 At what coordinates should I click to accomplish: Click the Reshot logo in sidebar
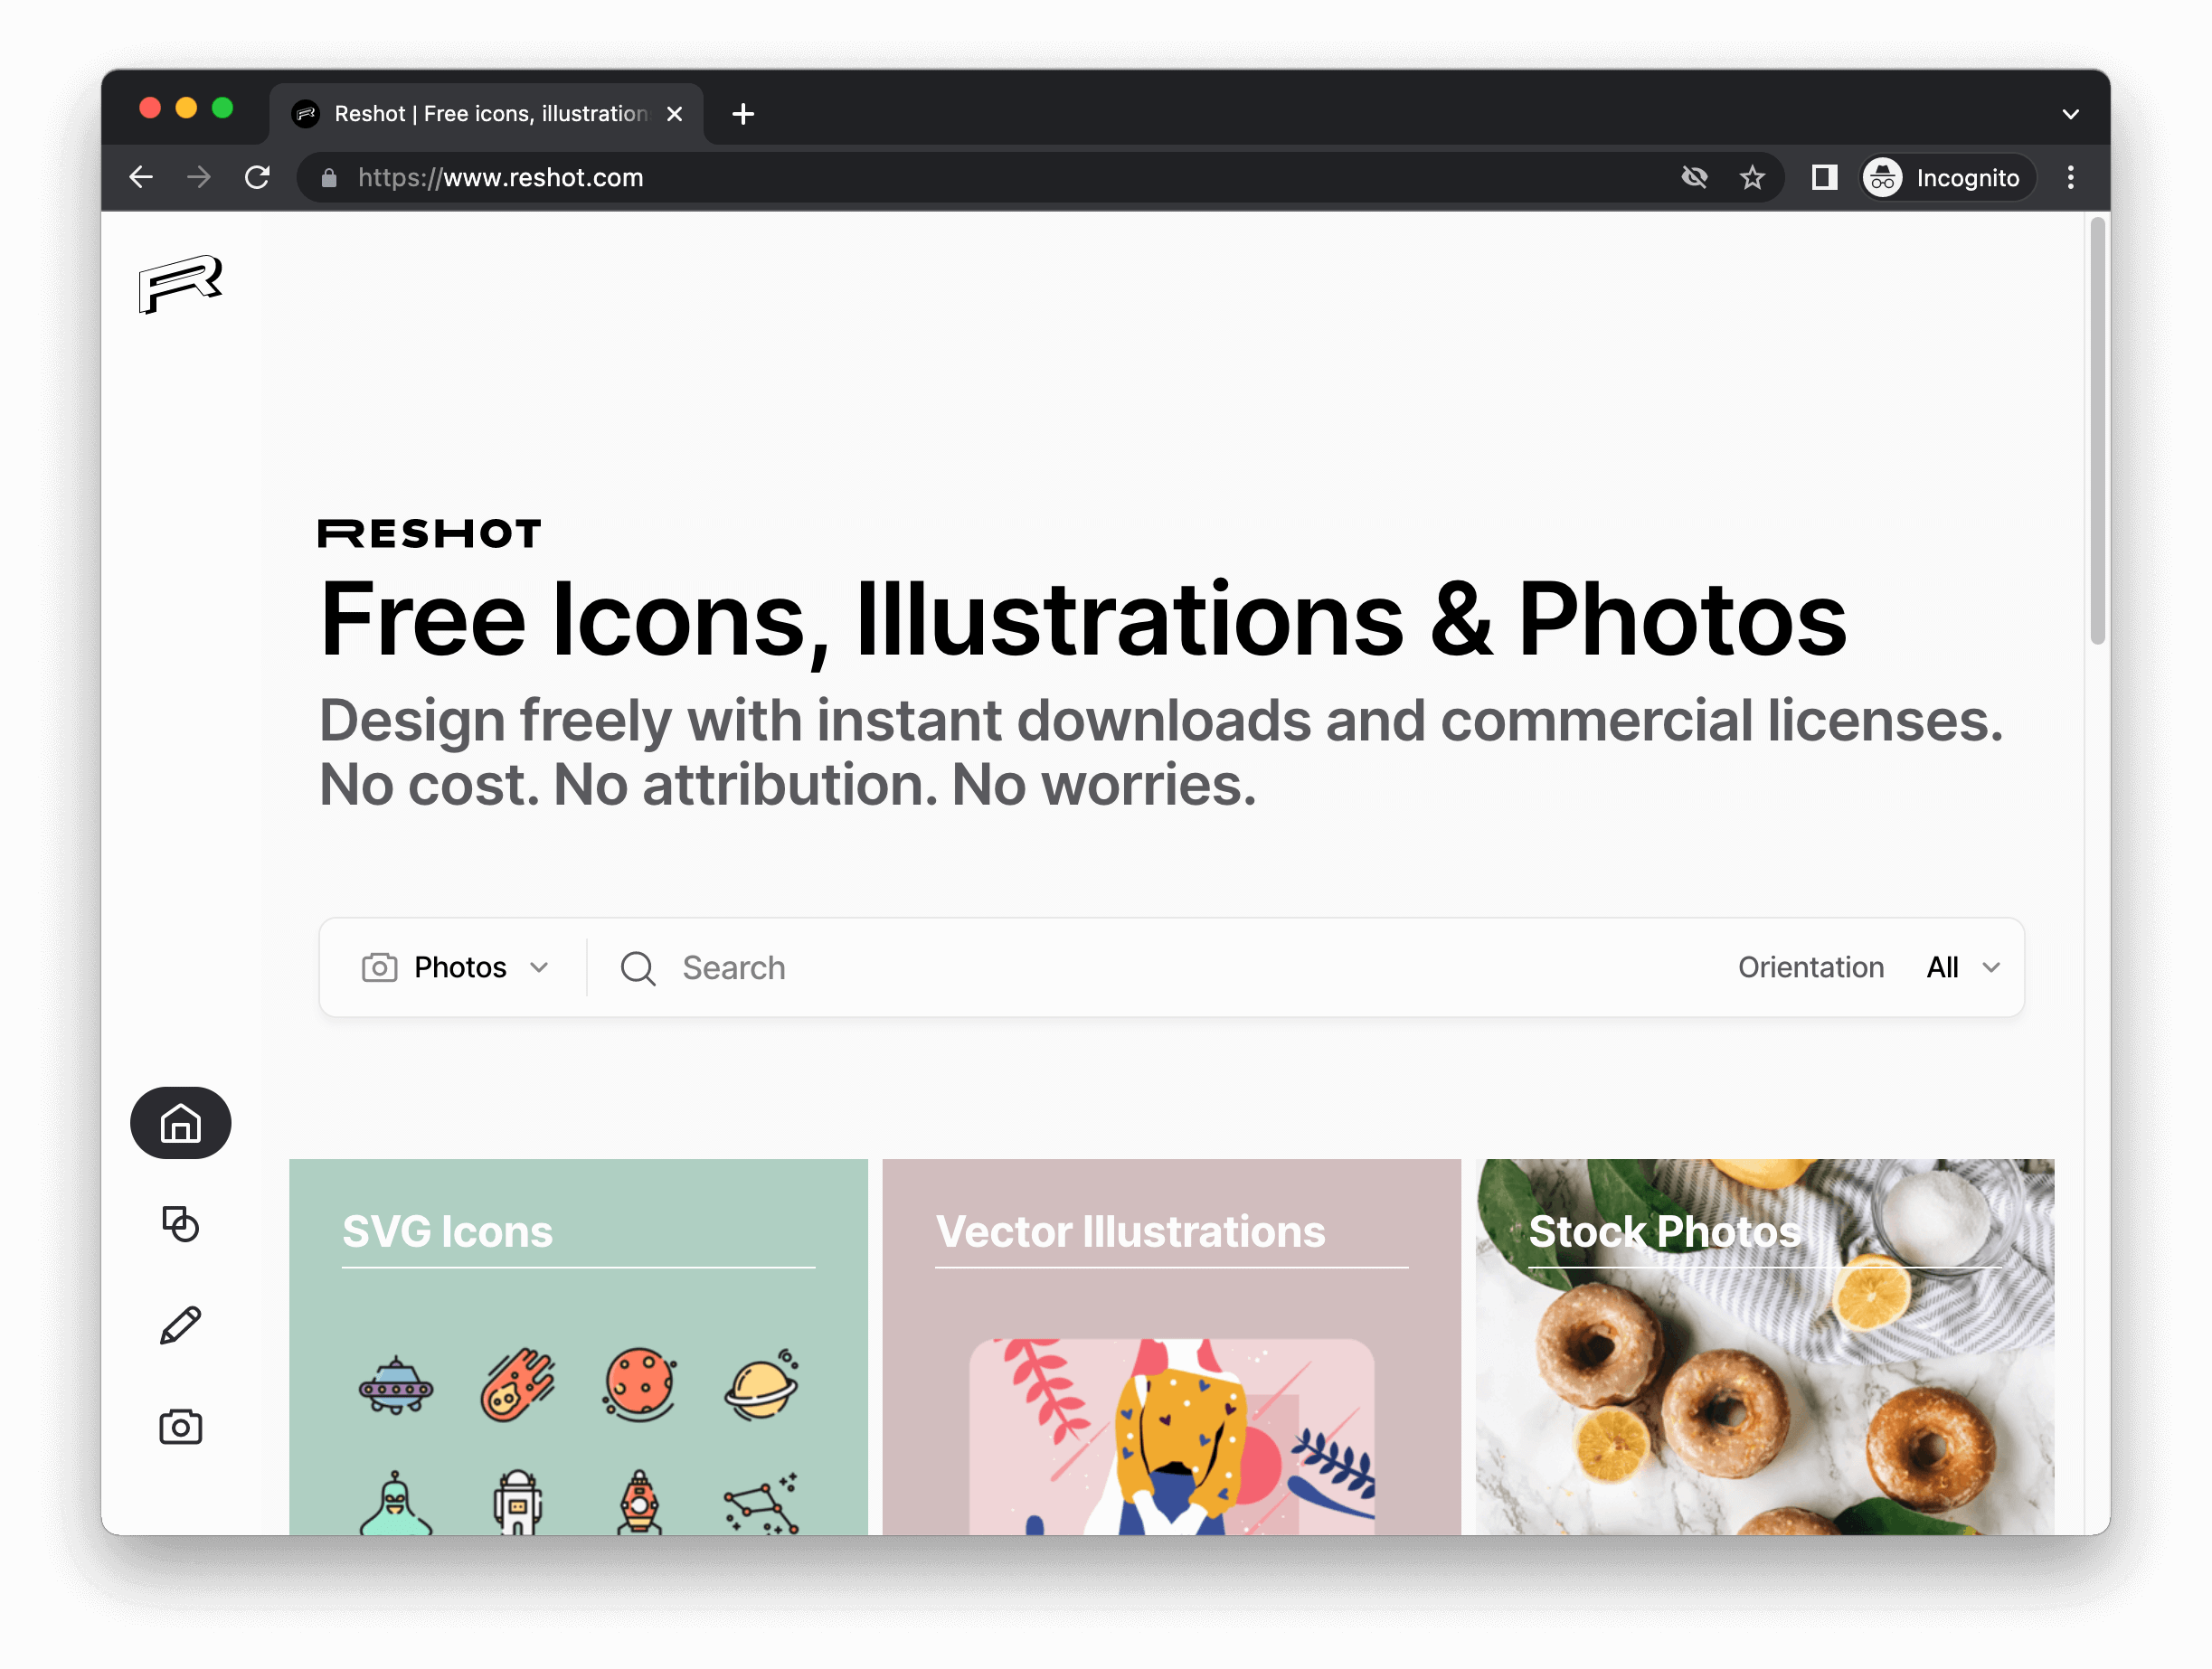coord(180,284)
